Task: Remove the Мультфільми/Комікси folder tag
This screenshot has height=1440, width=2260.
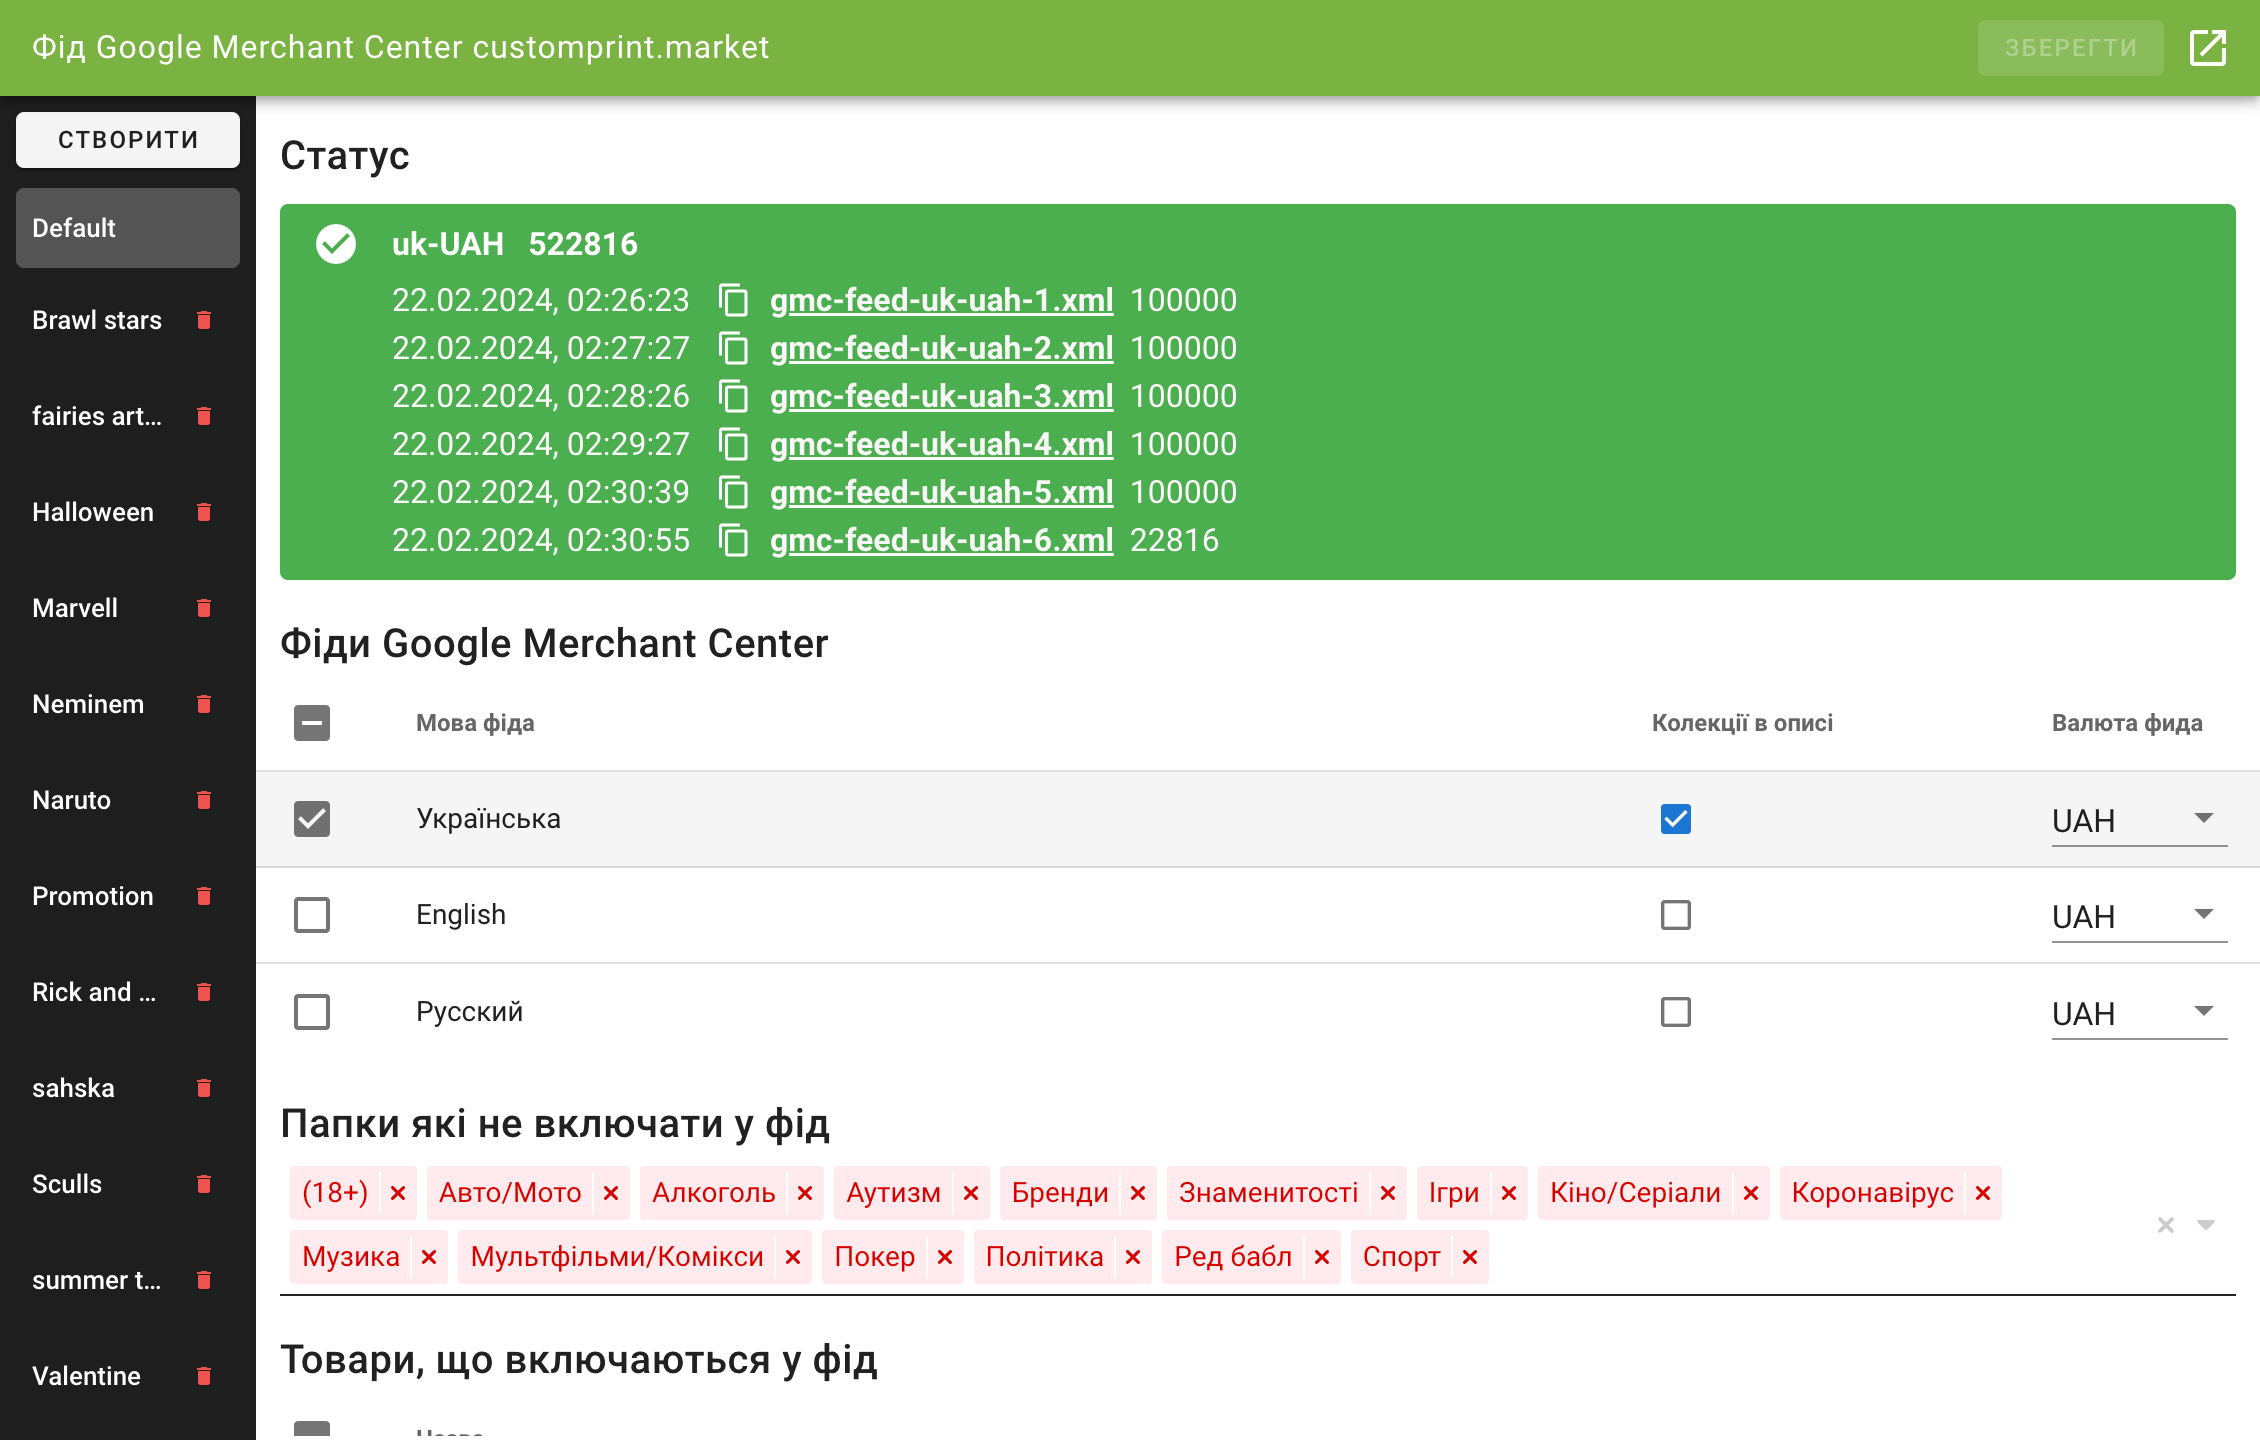Action: (x=793, y=1257)
